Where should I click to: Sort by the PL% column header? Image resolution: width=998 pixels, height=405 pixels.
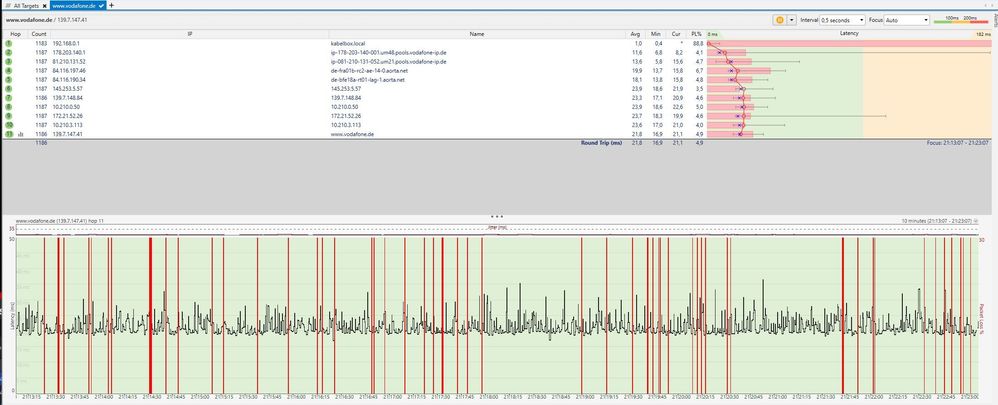pos(698,34)
